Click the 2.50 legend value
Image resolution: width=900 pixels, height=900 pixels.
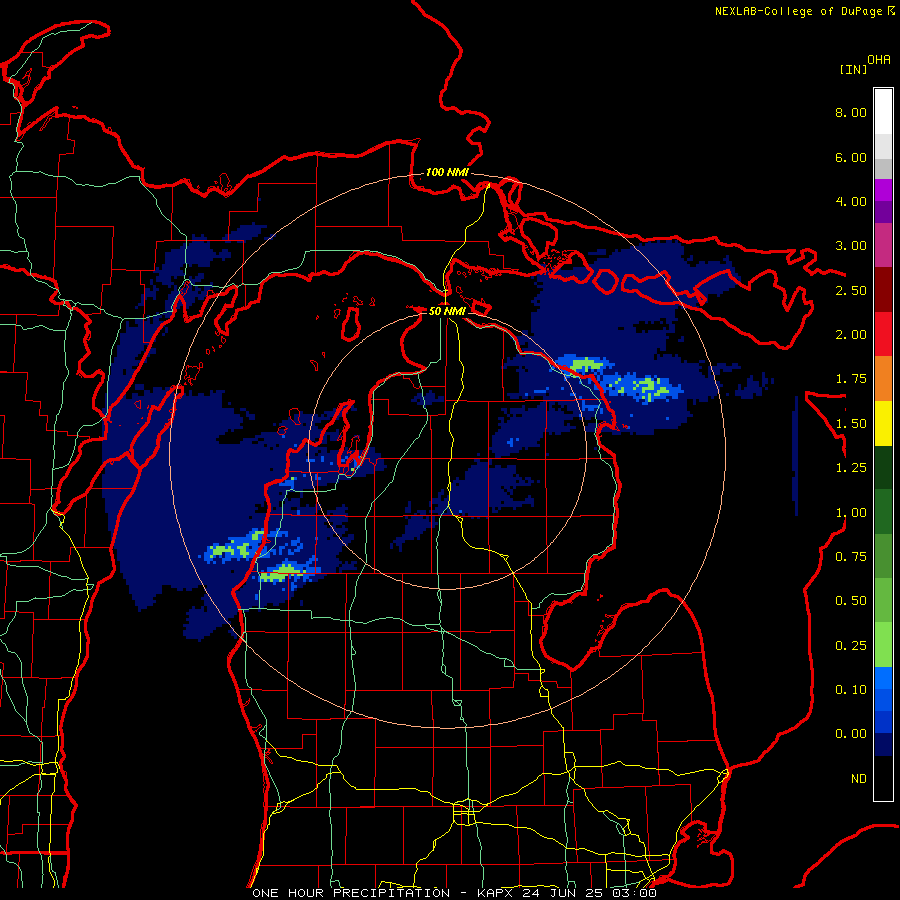(851, 290)
